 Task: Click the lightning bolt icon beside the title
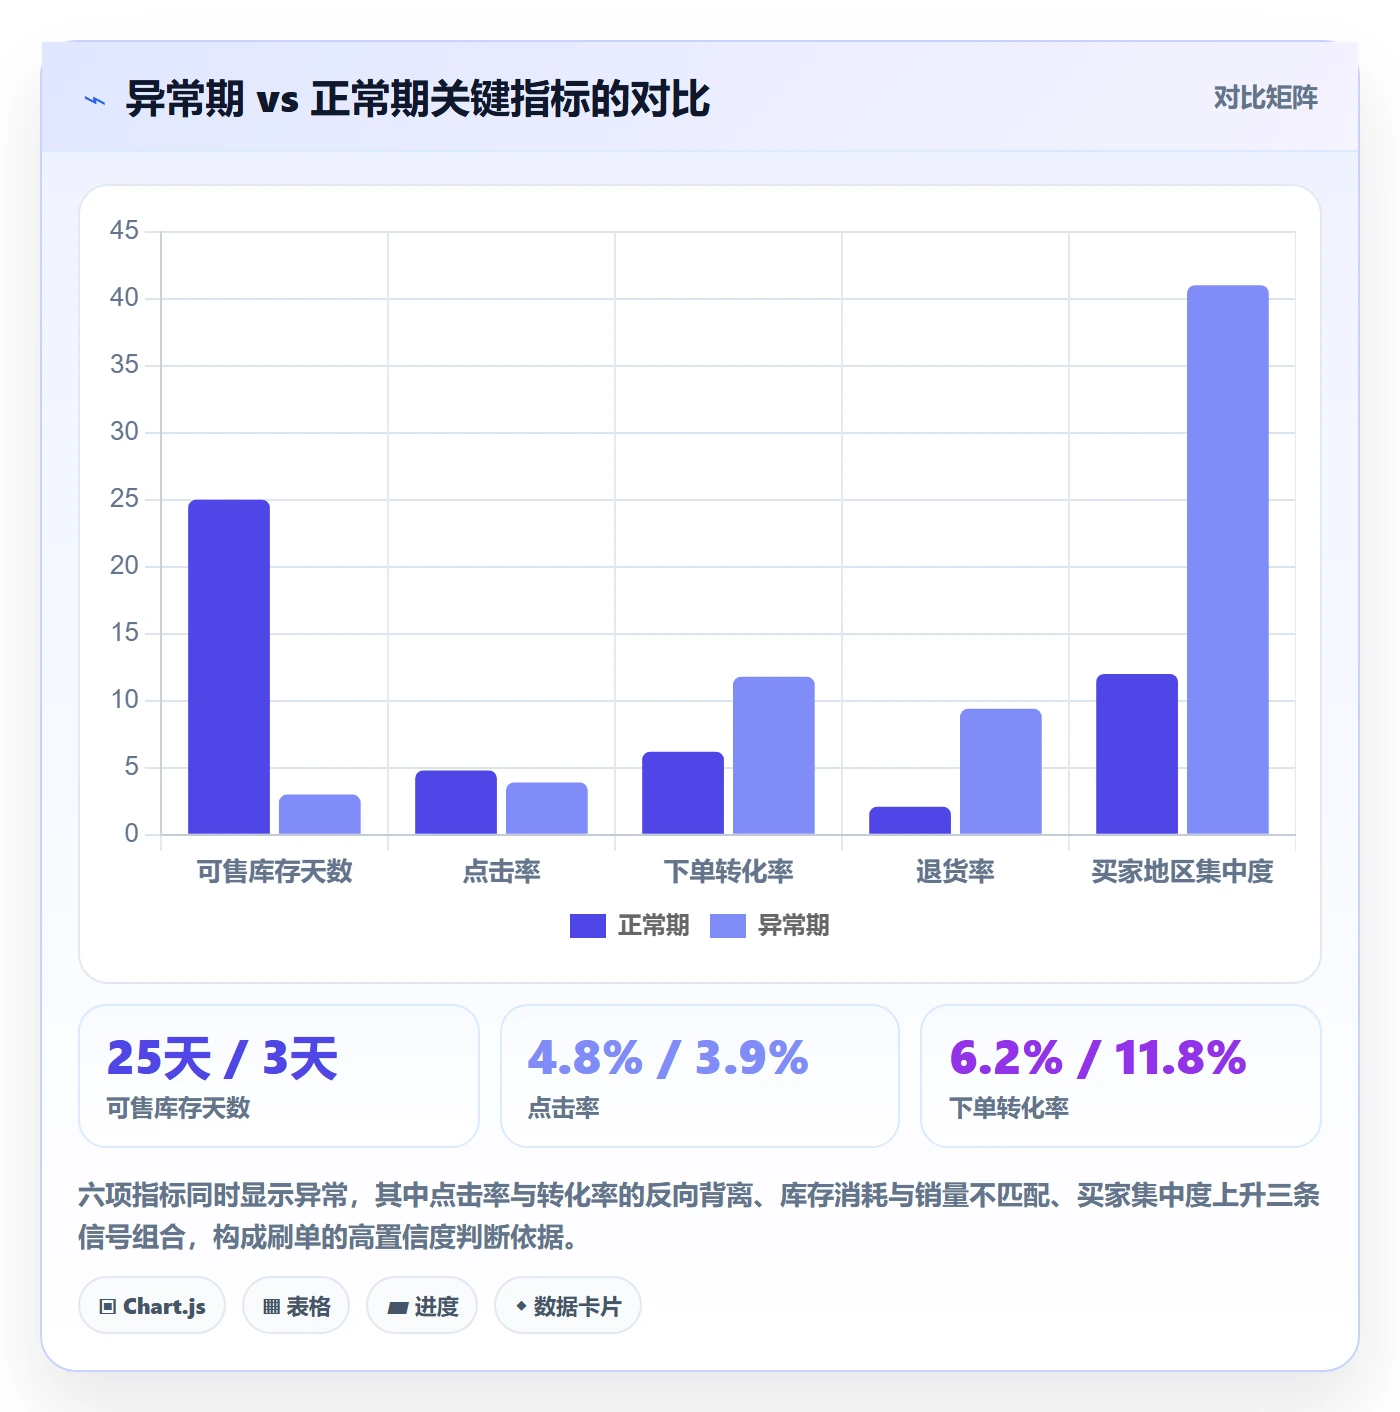point(95,100)
